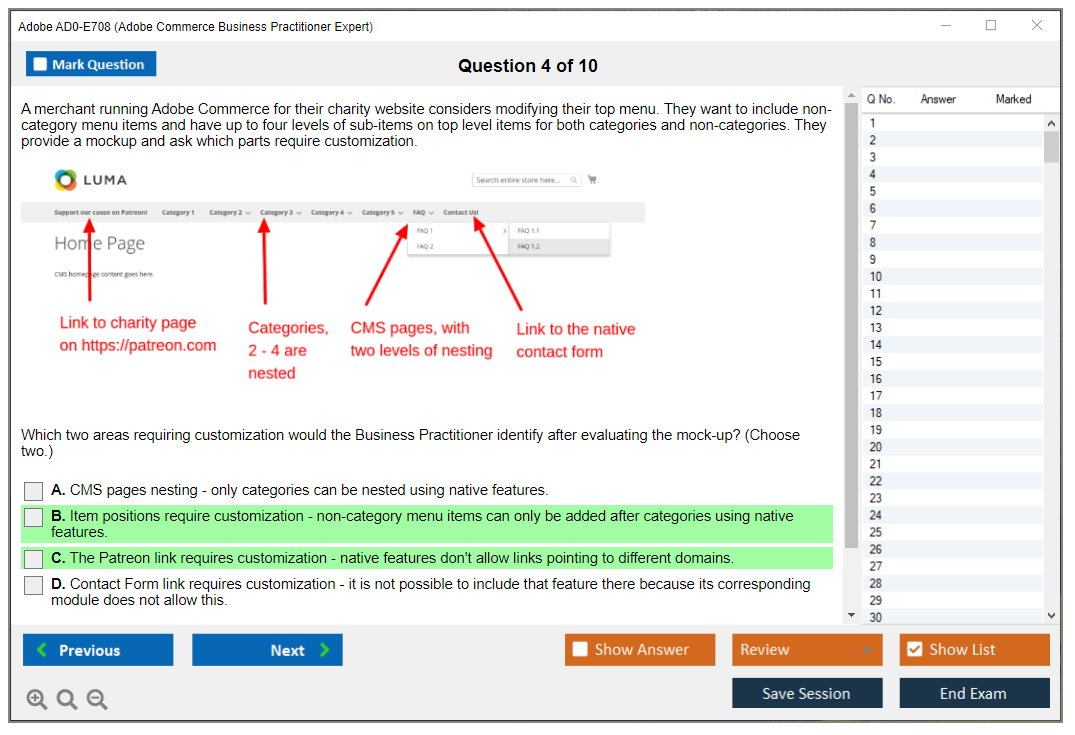This screenshot has width=1075, height=735.
Task: Click the search magnifier in mockup
Action: [x=574, y=180]
